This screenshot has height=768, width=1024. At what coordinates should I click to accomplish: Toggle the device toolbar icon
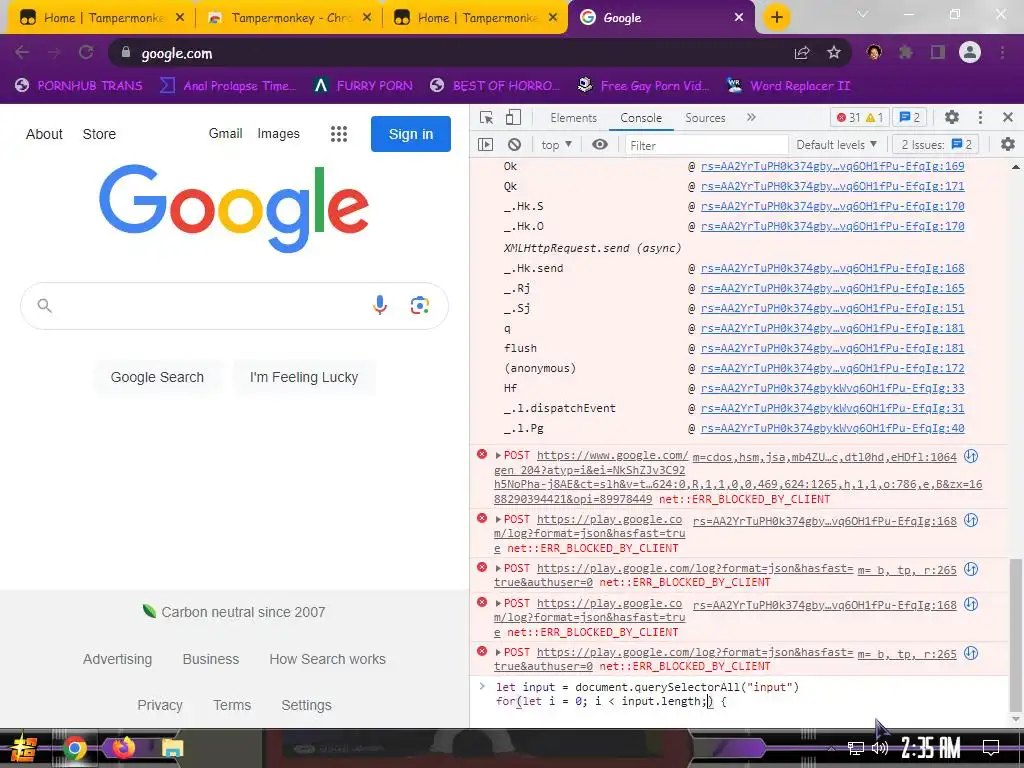click(x=513, y=118)
